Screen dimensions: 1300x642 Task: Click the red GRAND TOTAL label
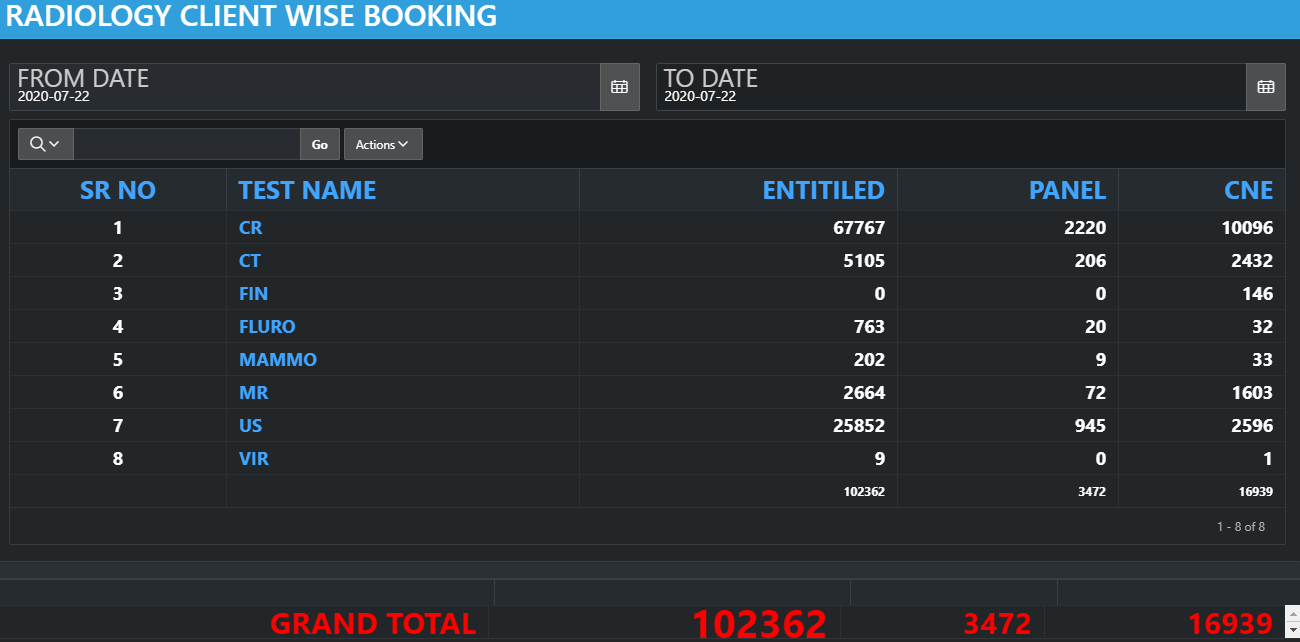pyautogui.click(x=373, y=624)
